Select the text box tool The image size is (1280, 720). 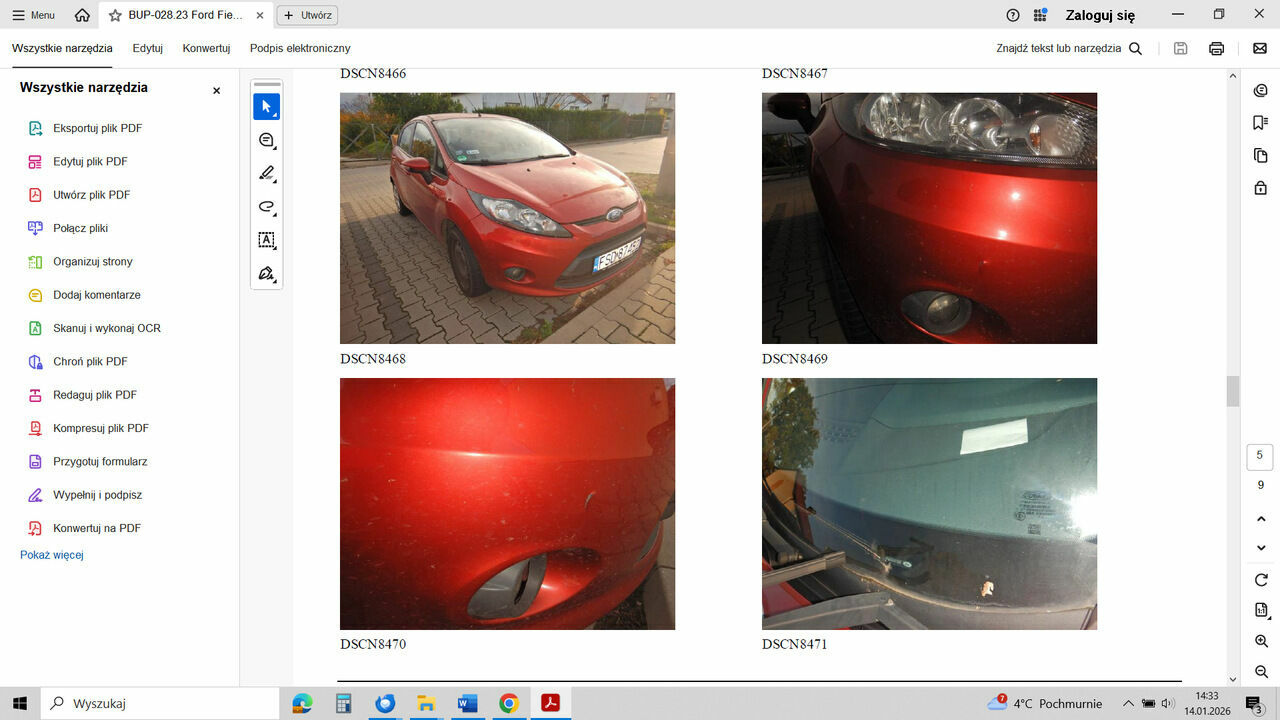[x=266, y=240]
